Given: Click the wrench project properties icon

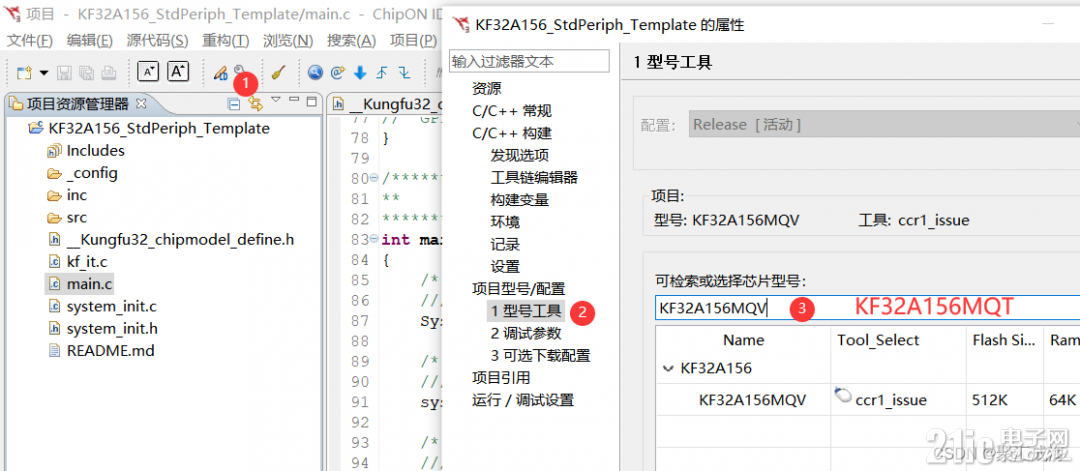Looking at the screenshot, I should pyautogui.click(x=239, y=70).
